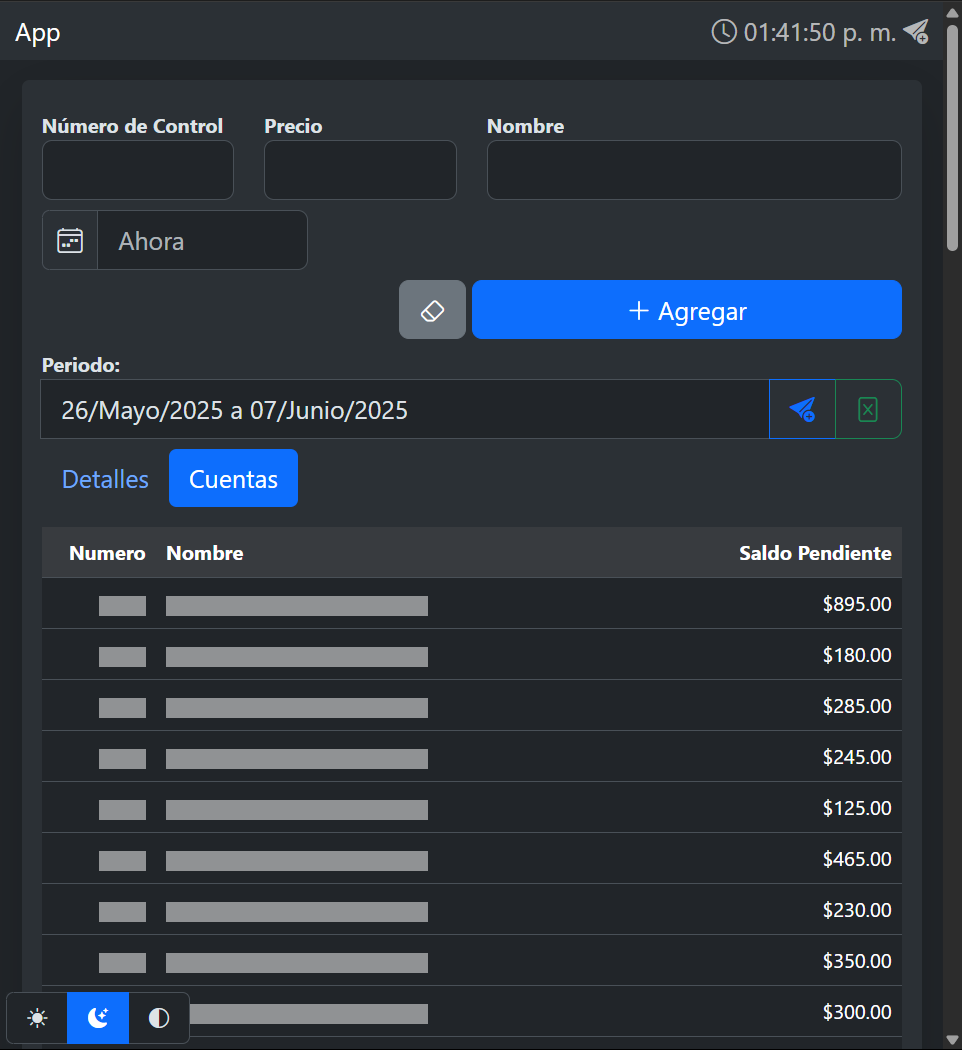This screenshot has height=1050, width=962.
Task: Click into the Precio input box
Action: 360,170
